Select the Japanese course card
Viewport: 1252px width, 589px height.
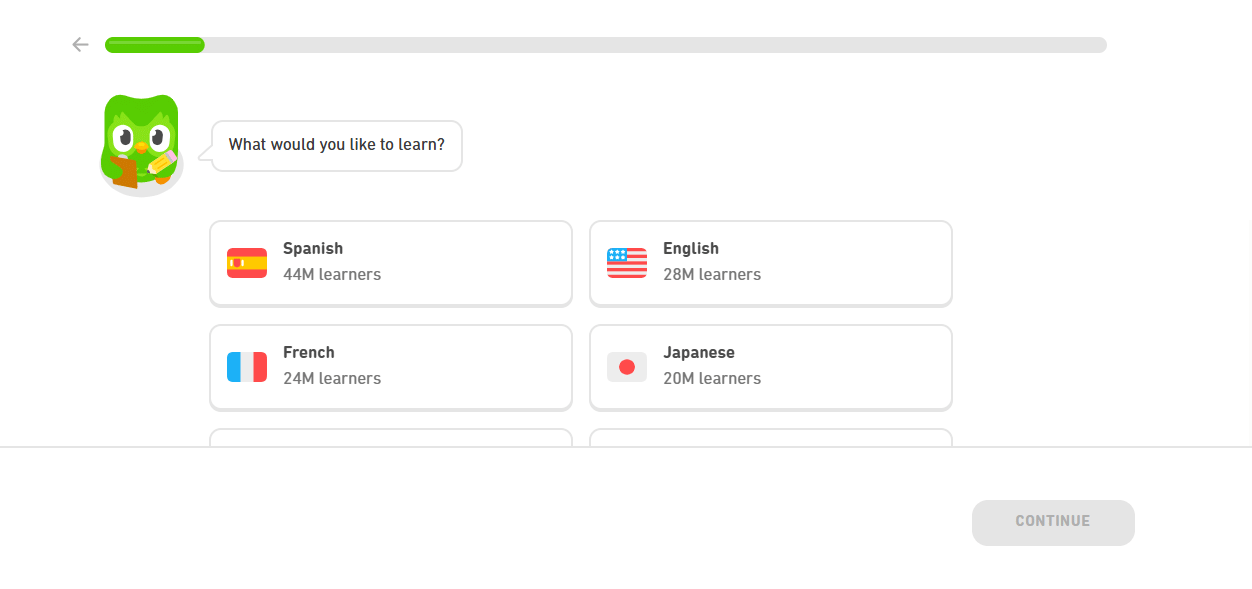pos(770,366)
